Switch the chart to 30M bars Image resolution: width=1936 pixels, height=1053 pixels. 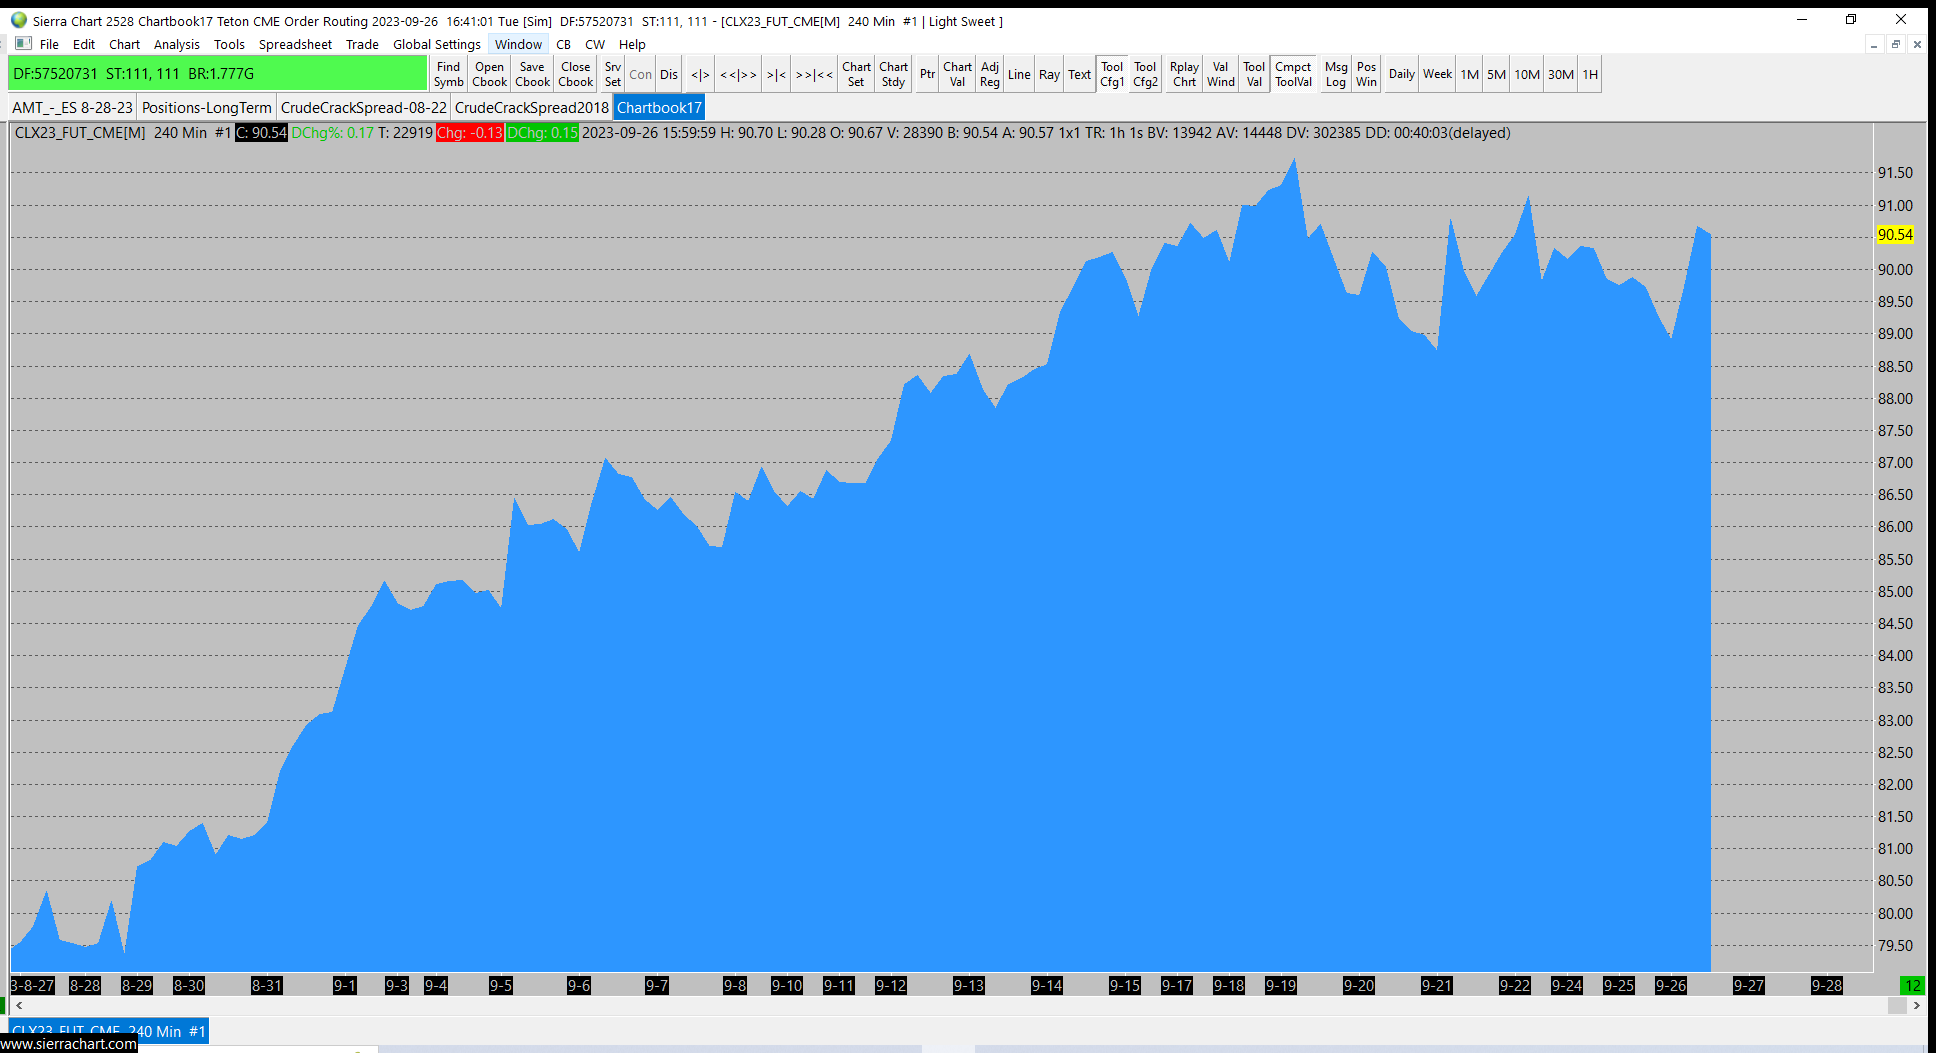coord(1560,74)
